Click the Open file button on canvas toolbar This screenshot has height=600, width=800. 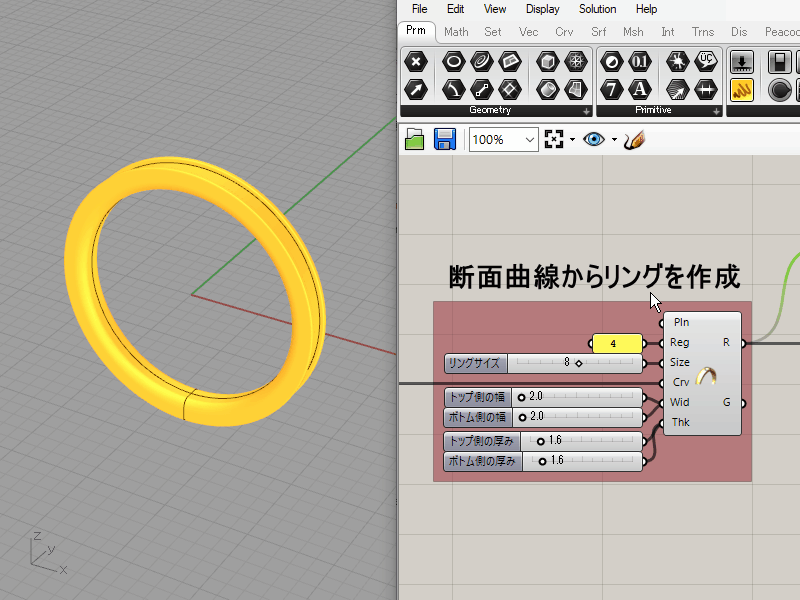tap(414, 139)
